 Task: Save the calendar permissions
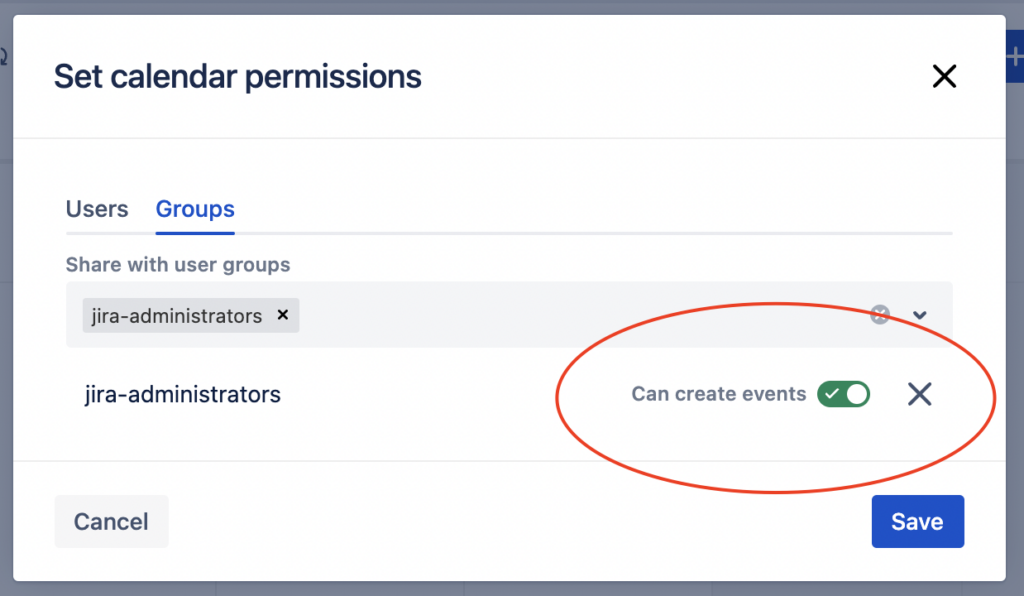pyautogui.click(x=918, y=521)
